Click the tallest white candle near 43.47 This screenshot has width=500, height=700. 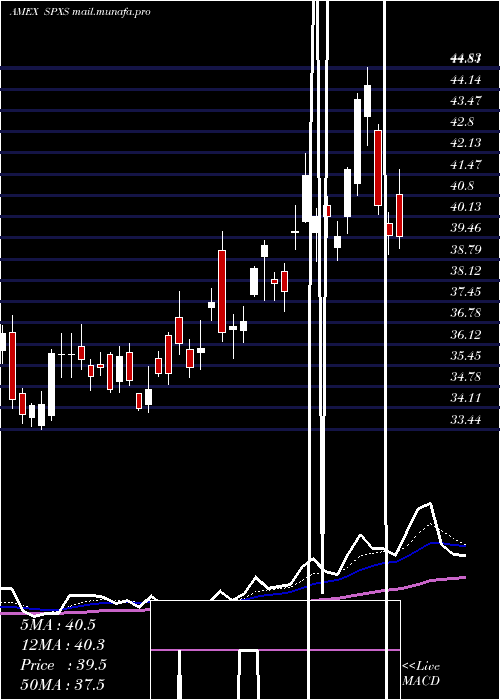358,141
